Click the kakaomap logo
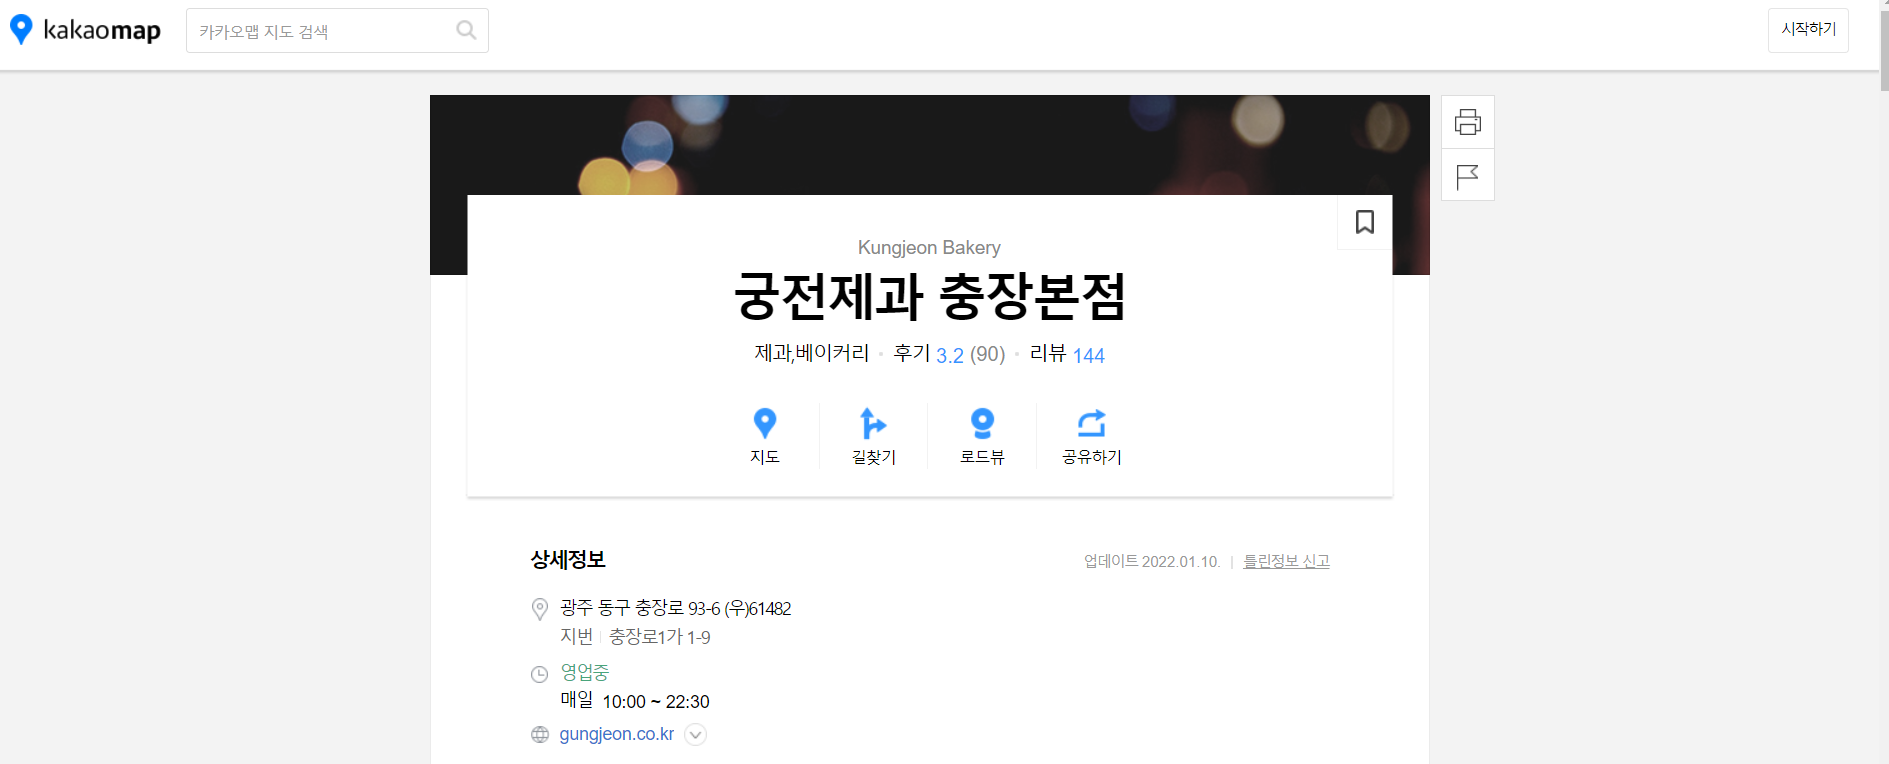Screen dimensions: 1889x764 [85, 30]
